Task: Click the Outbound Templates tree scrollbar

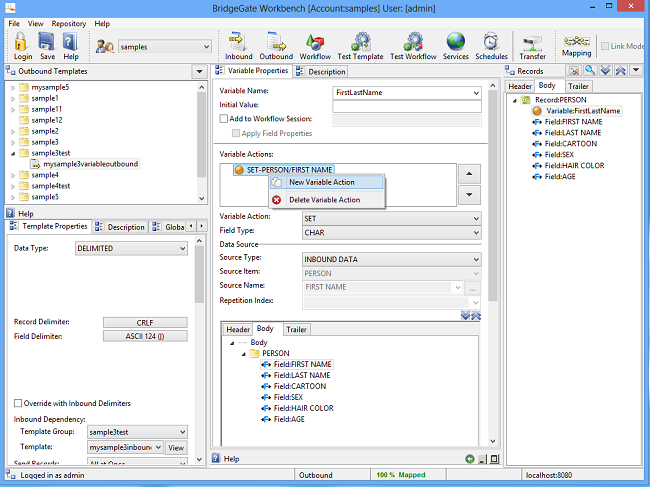Action: (x=201, y=134)
